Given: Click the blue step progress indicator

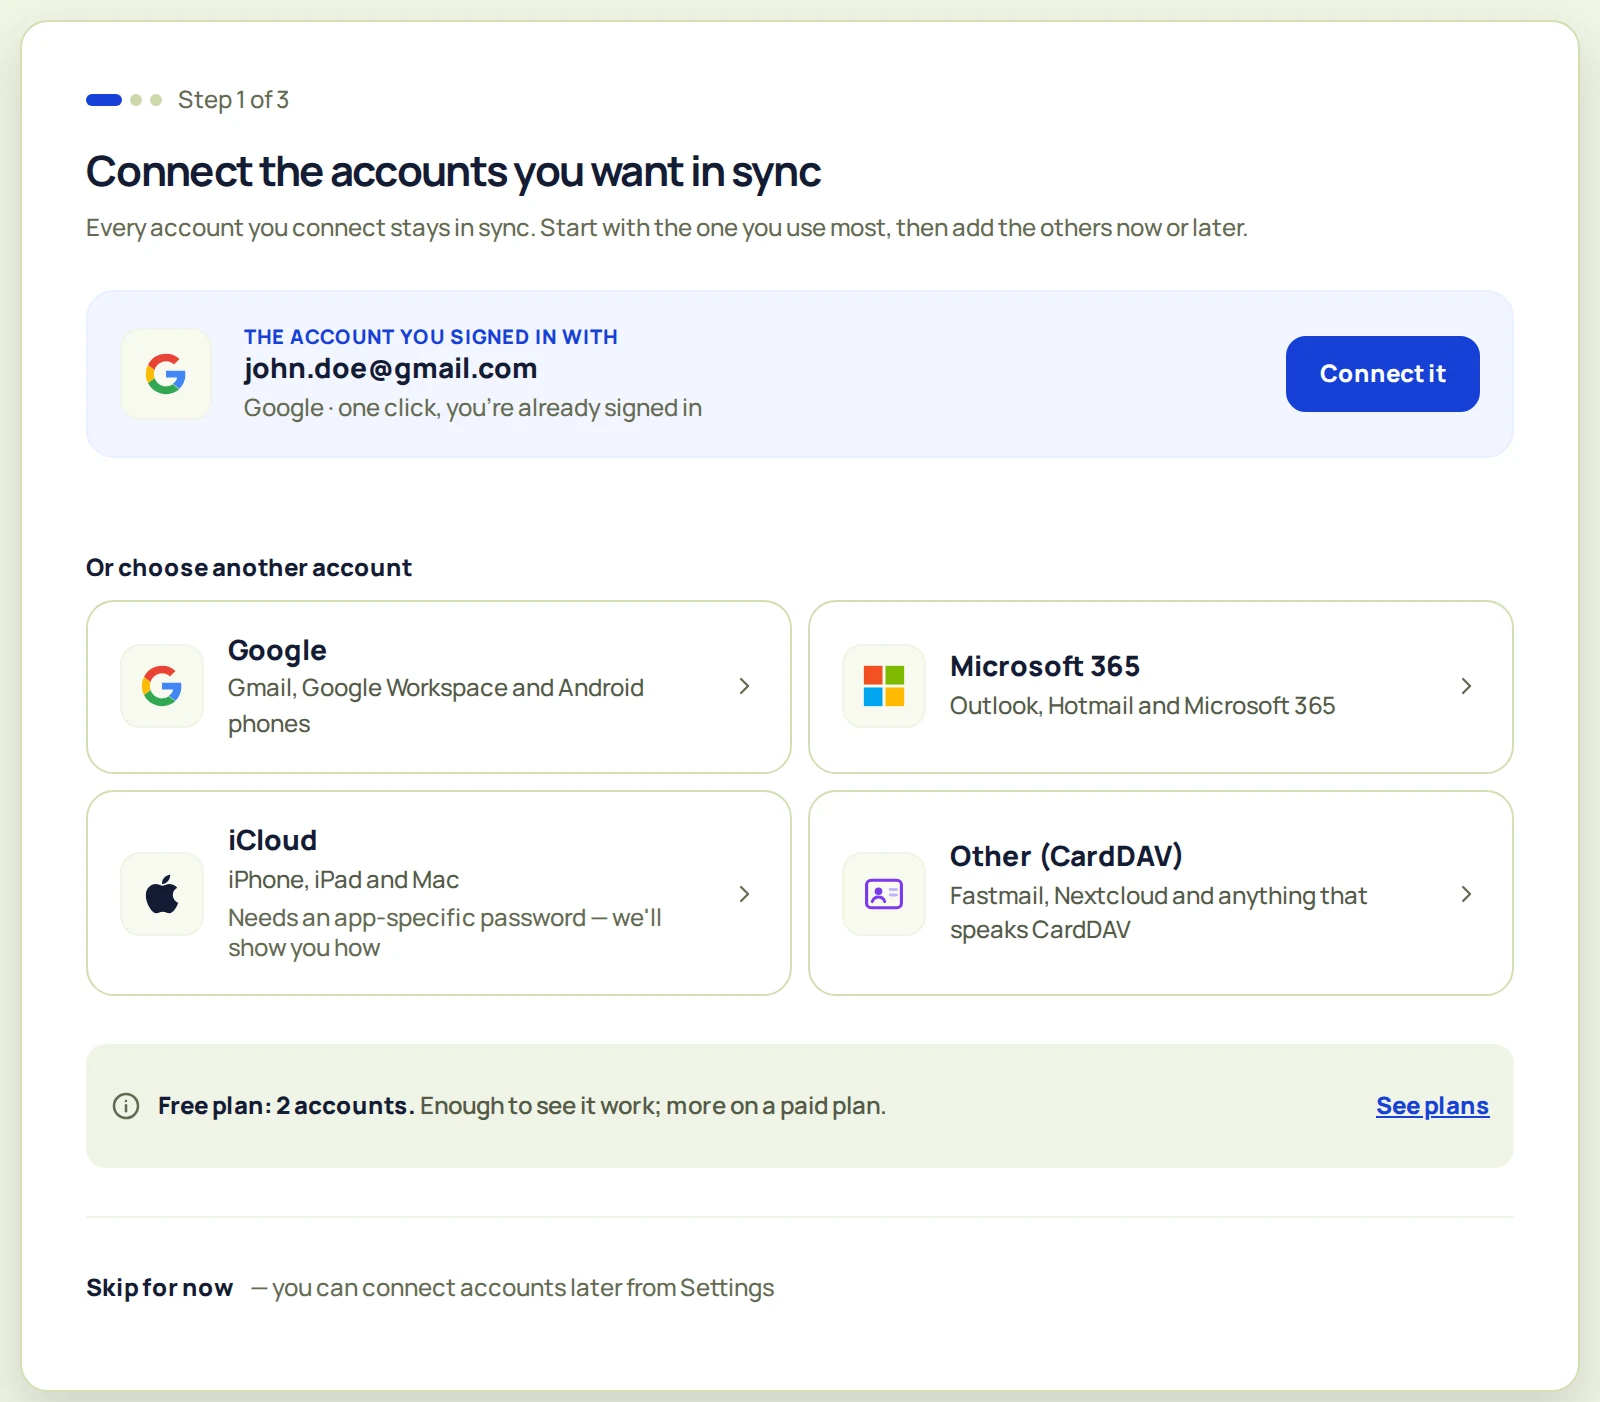Looking at the screenshot, I should 104,100.
